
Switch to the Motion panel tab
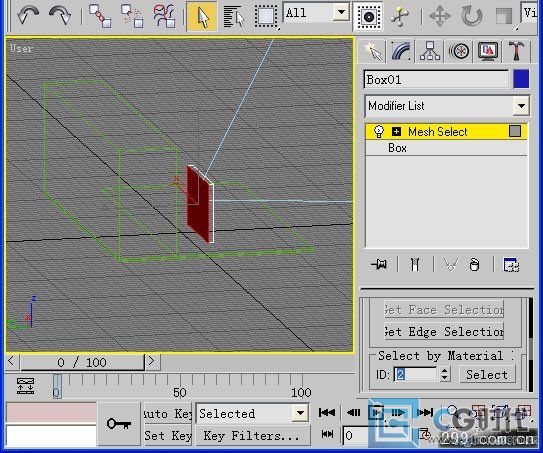click(x=459, y=51)
